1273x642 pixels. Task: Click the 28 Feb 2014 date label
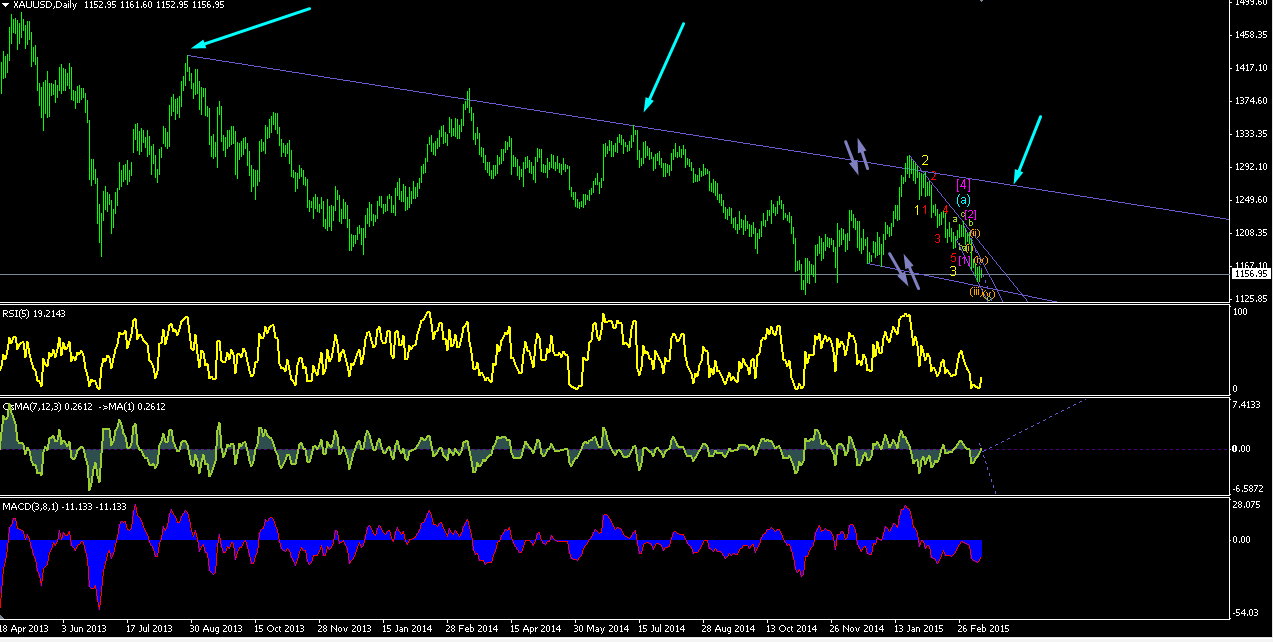(471, 629)
